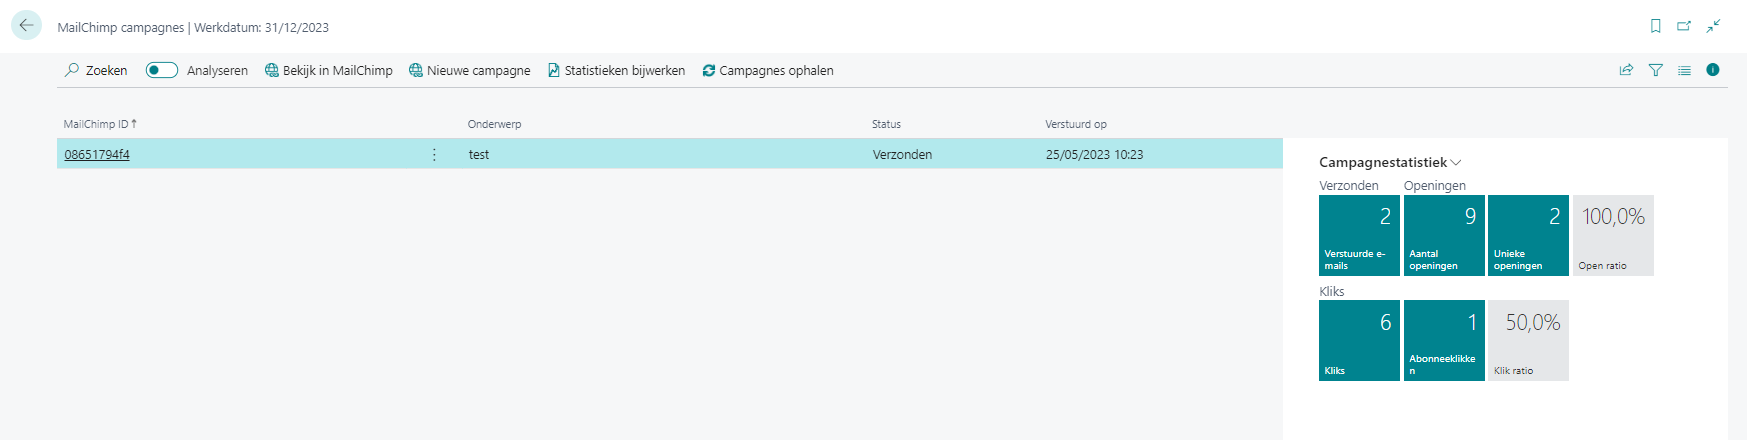This screenshot has width=1747, height=440.
Task: Click the back arrow button
Action: coord(26,26)
